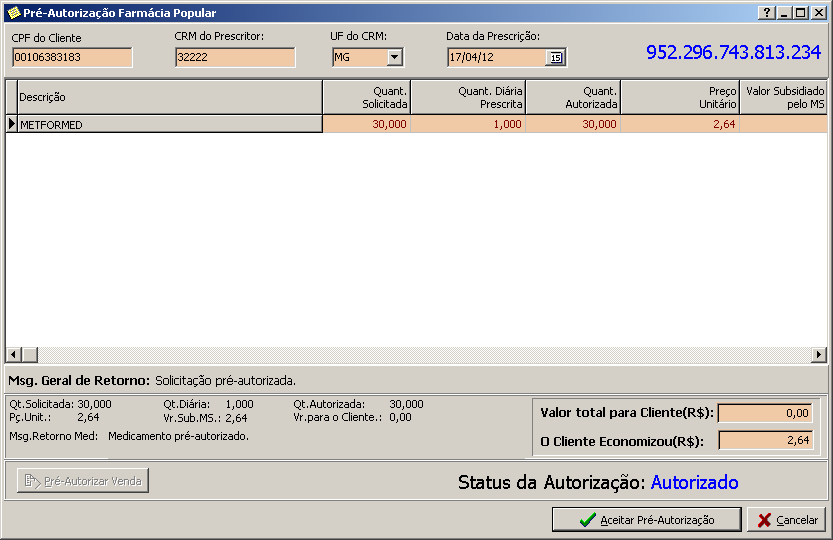Click the Preço Unitário column header
Screen dimensions: 833x540
tap(680, 97)
